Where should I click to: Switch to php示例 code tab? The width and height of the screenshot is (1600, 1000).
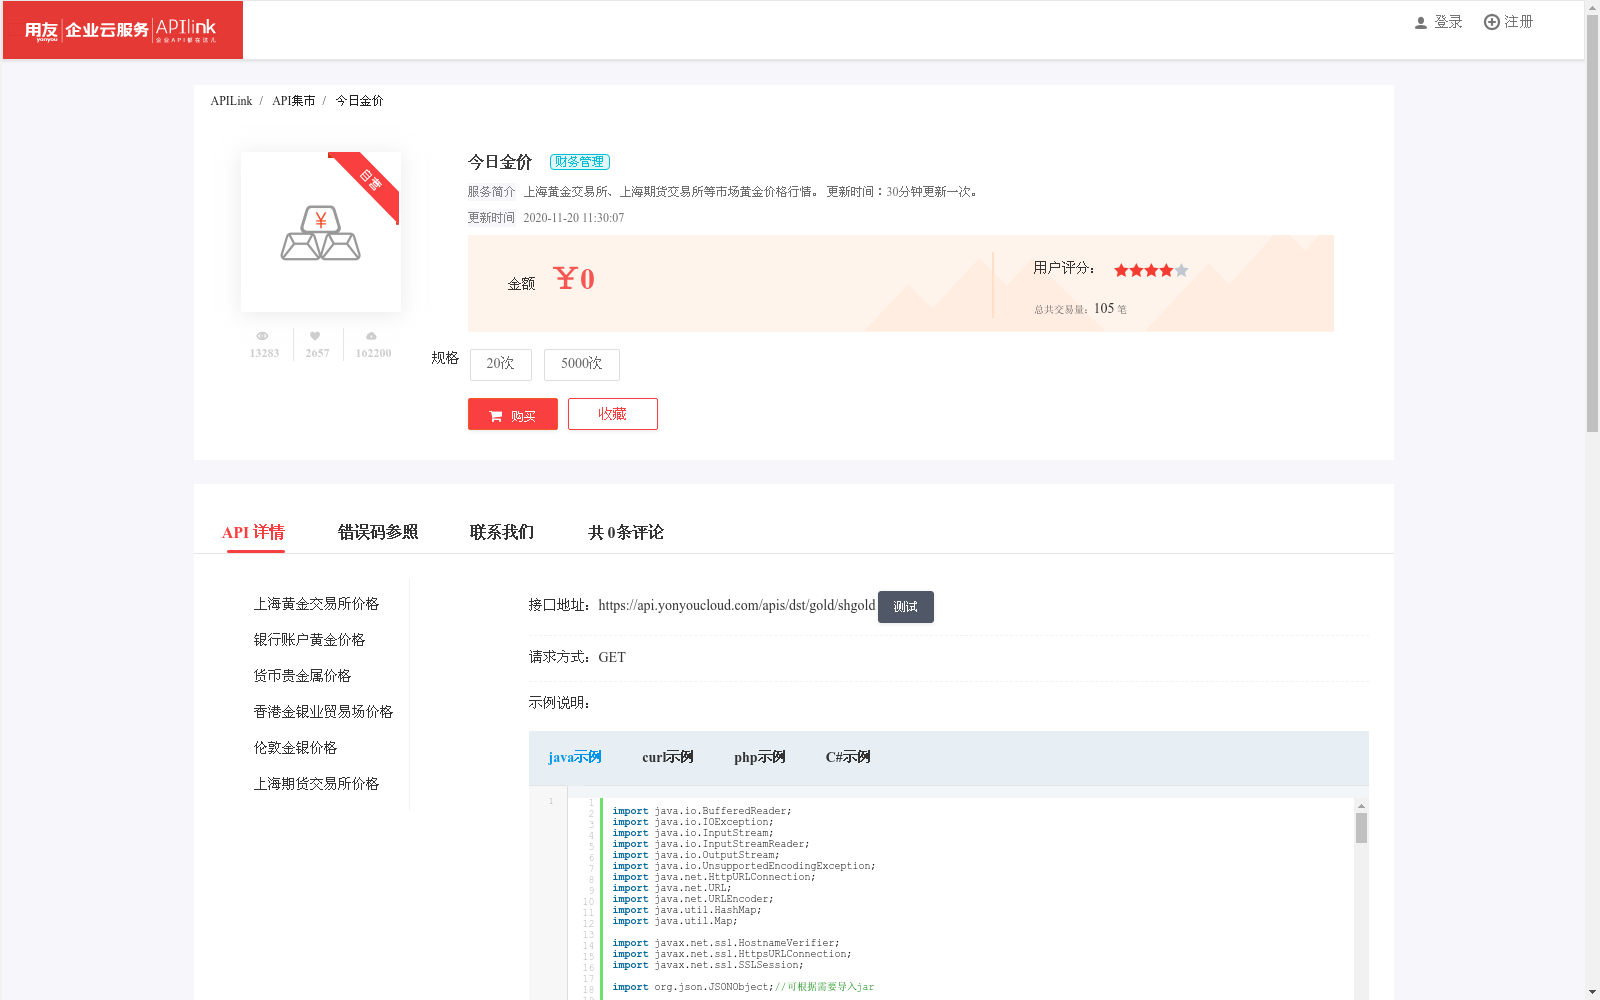tap(760, 757)
